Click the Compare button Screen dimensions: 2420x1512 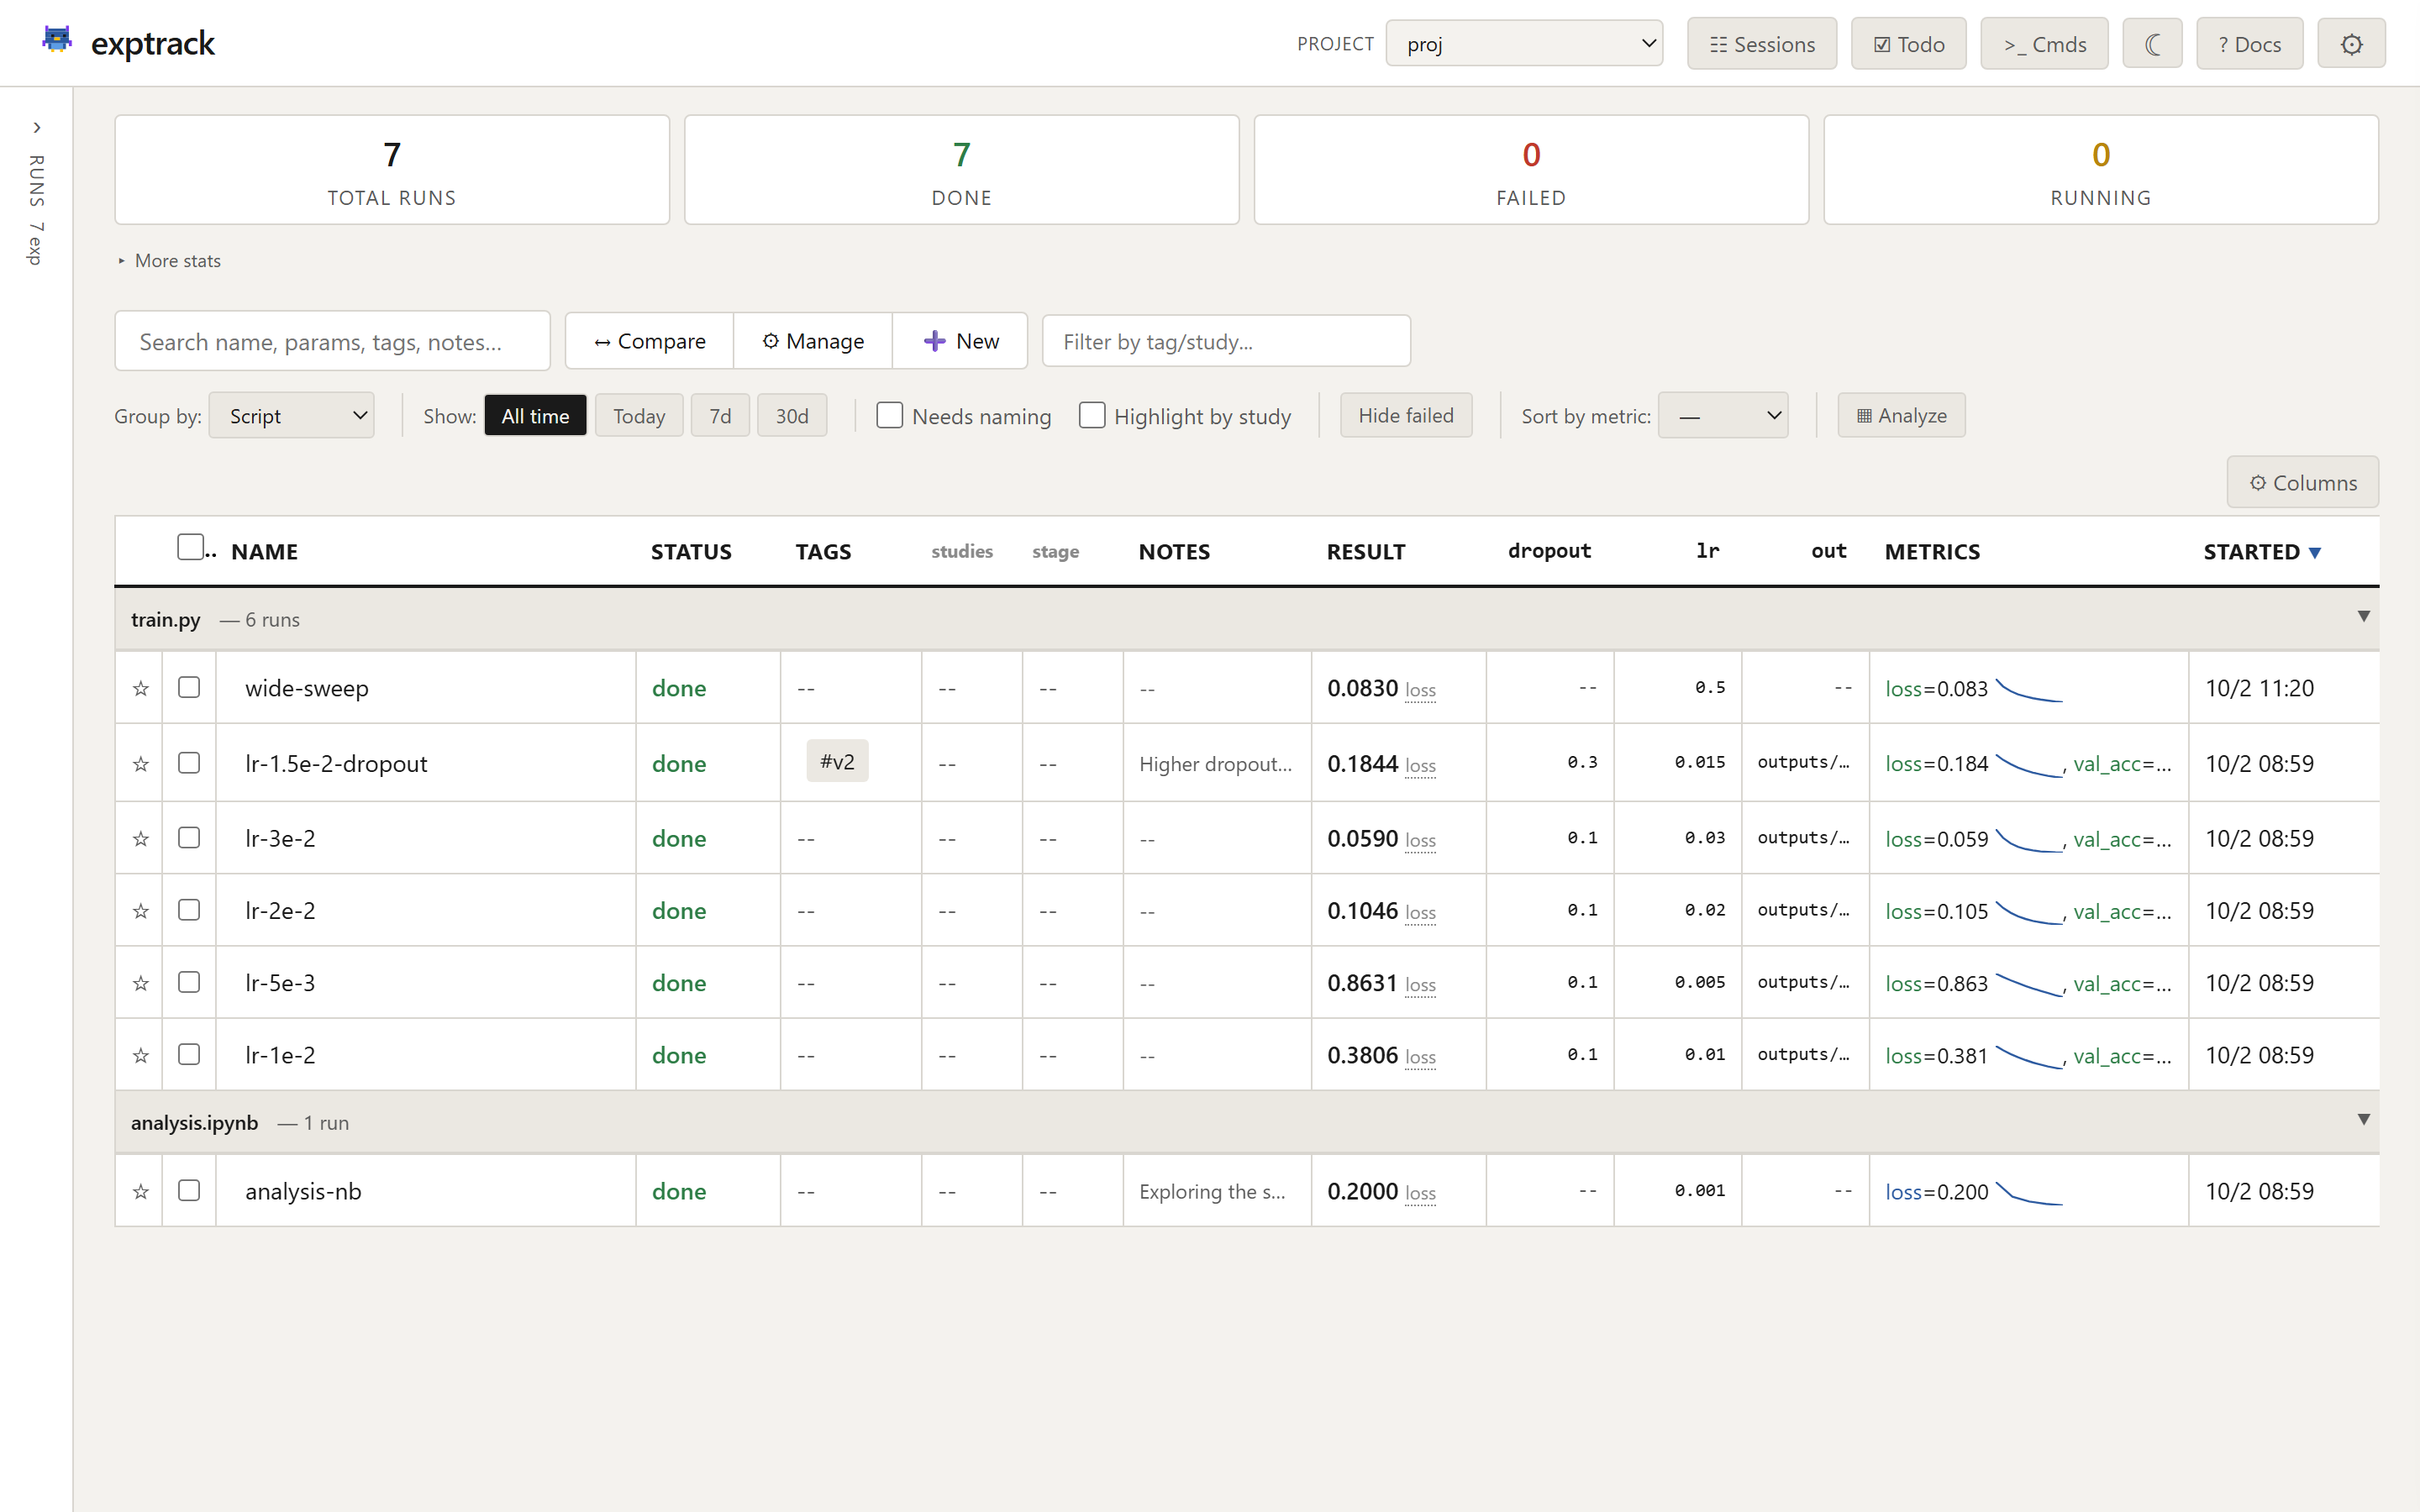point(649,341)
